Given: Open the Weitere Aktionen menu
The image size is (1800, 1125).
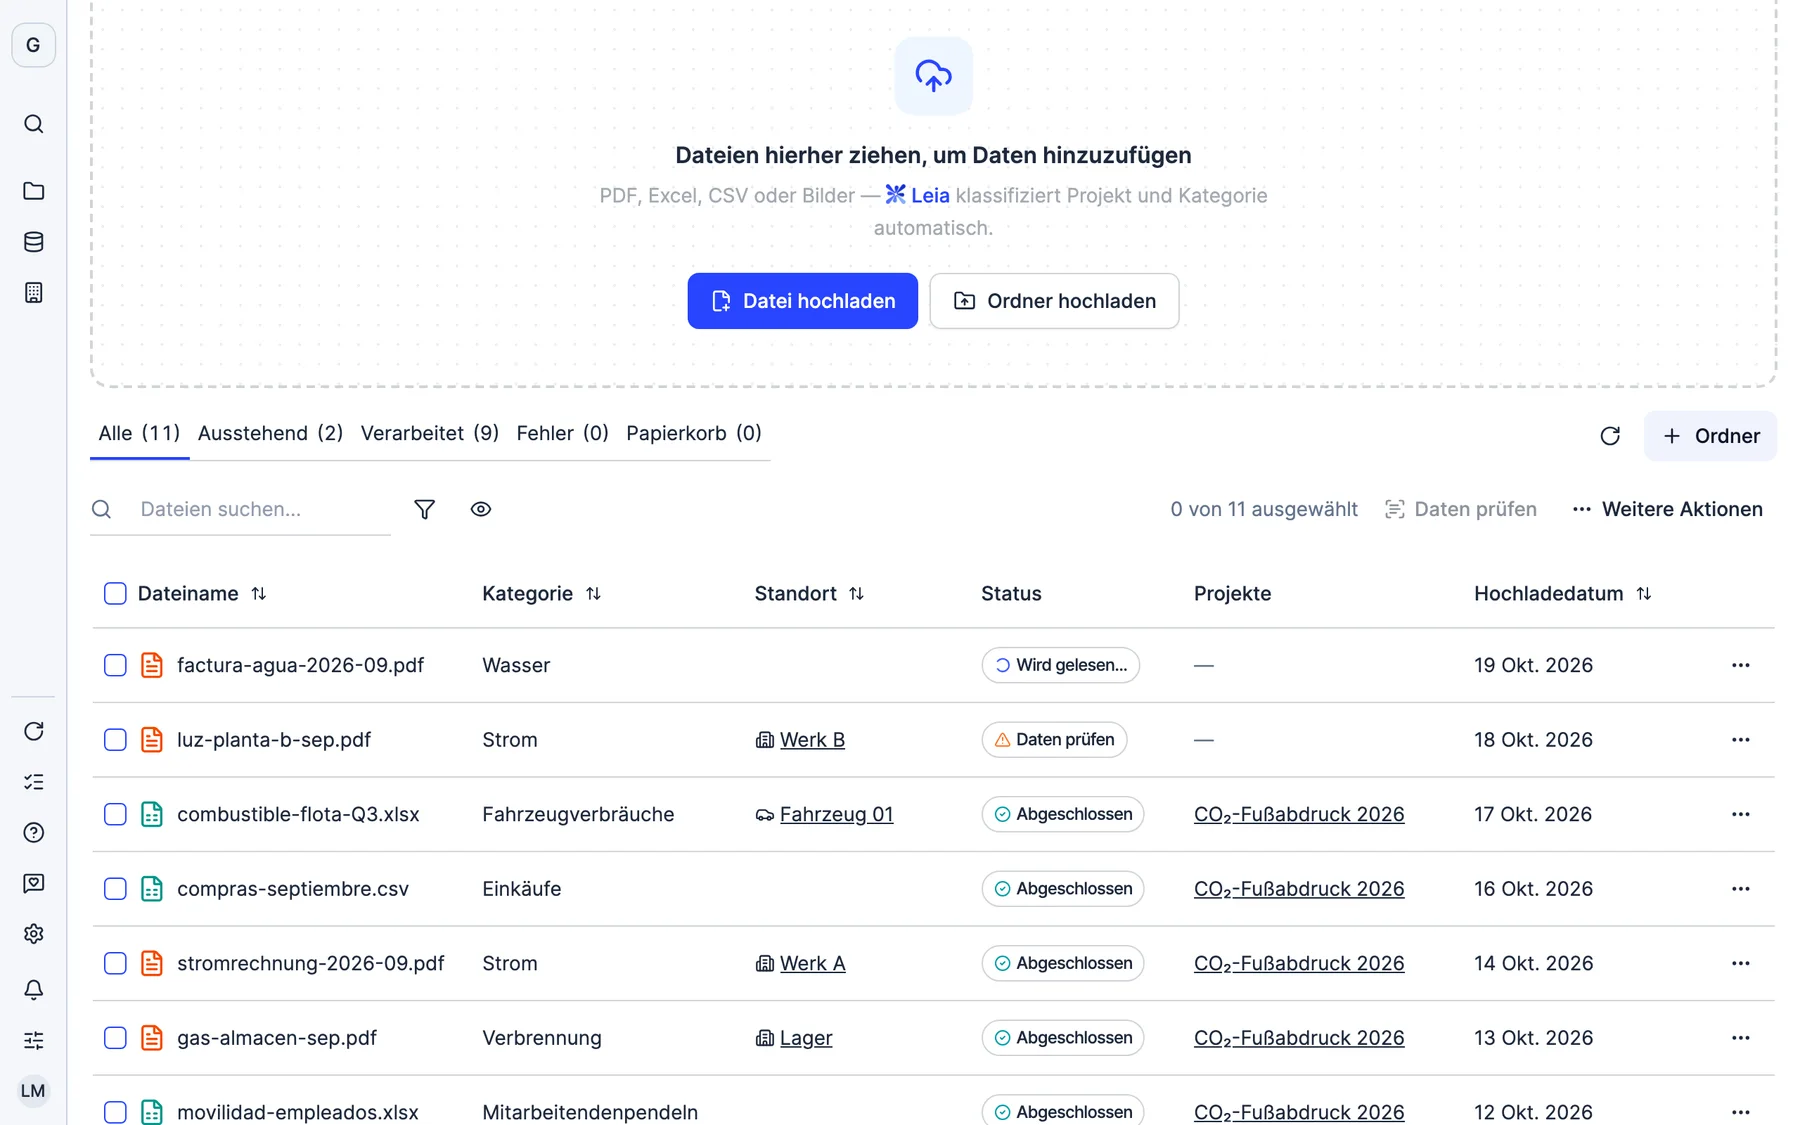Looking at the screenshot, I should tap(1667, 509).
